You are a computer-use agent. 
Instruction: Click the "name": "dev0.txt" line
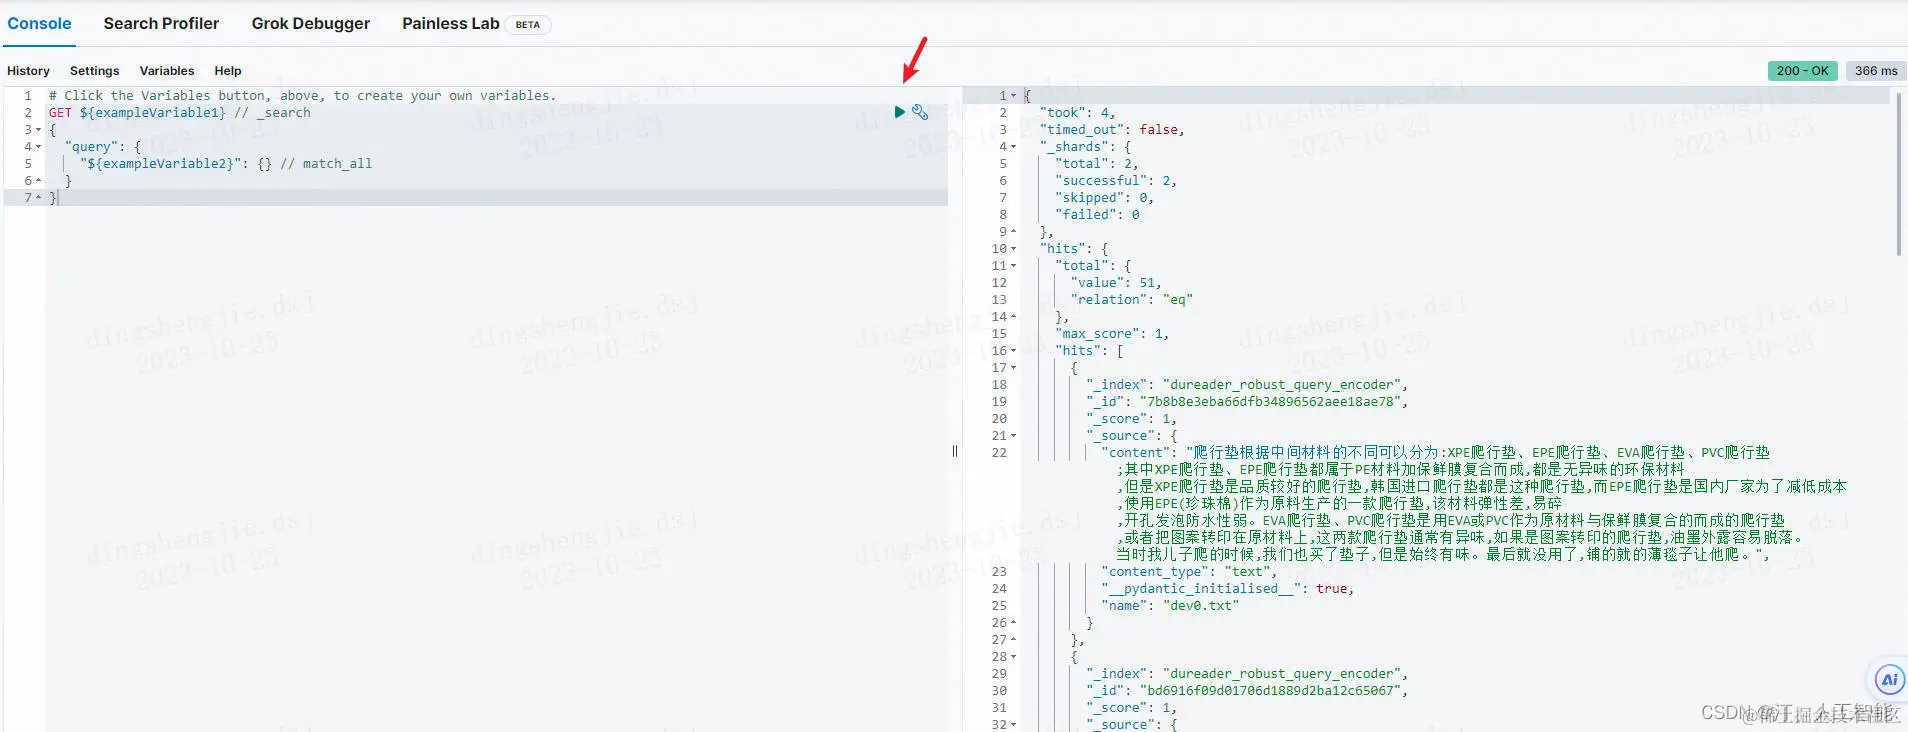1170,606
